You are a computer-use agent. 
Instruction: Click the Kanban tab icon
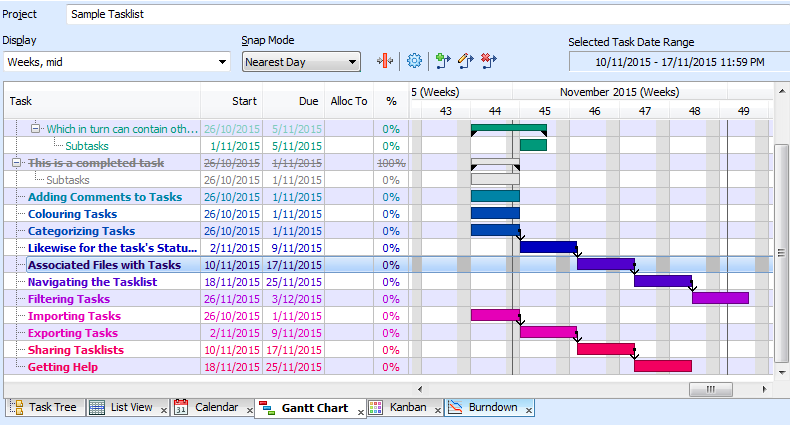pos(375,407)
